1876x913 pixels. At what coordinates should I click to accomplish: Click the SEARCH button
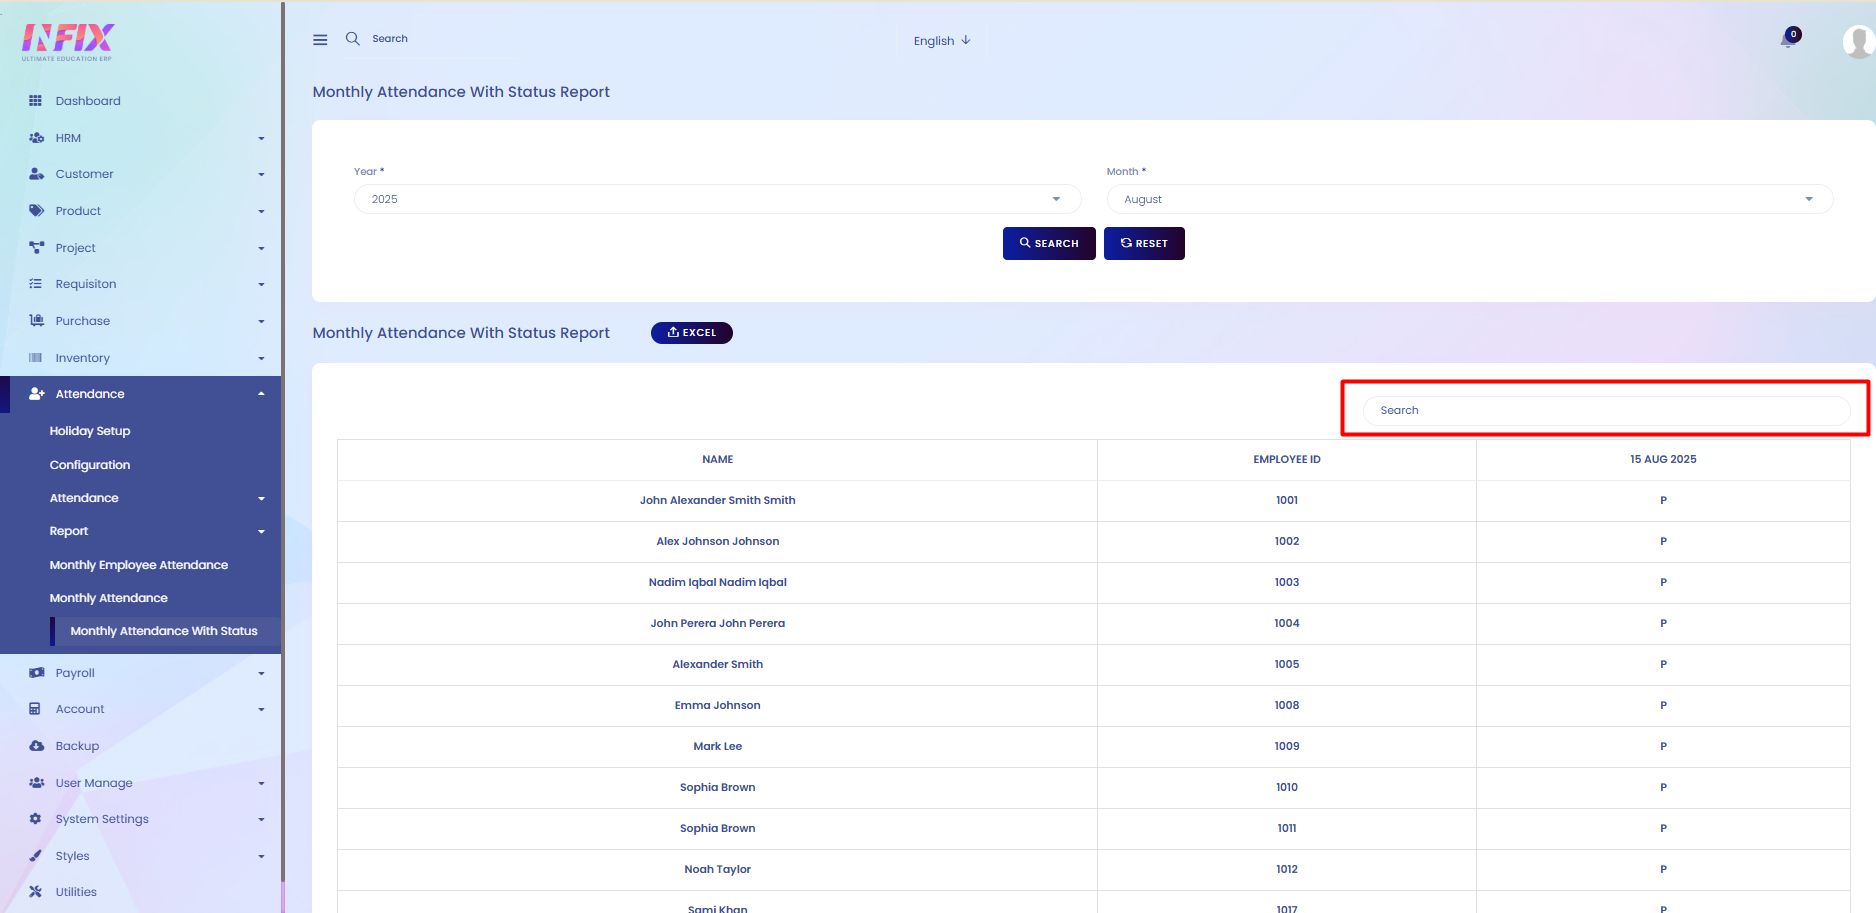[1049, 243]
